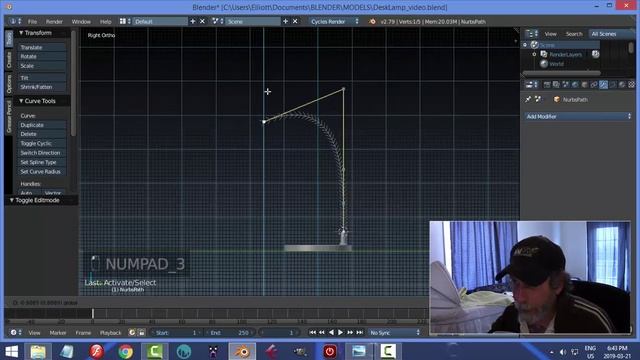
Task: Click the curve Delete button
Action: pos(42,134)
